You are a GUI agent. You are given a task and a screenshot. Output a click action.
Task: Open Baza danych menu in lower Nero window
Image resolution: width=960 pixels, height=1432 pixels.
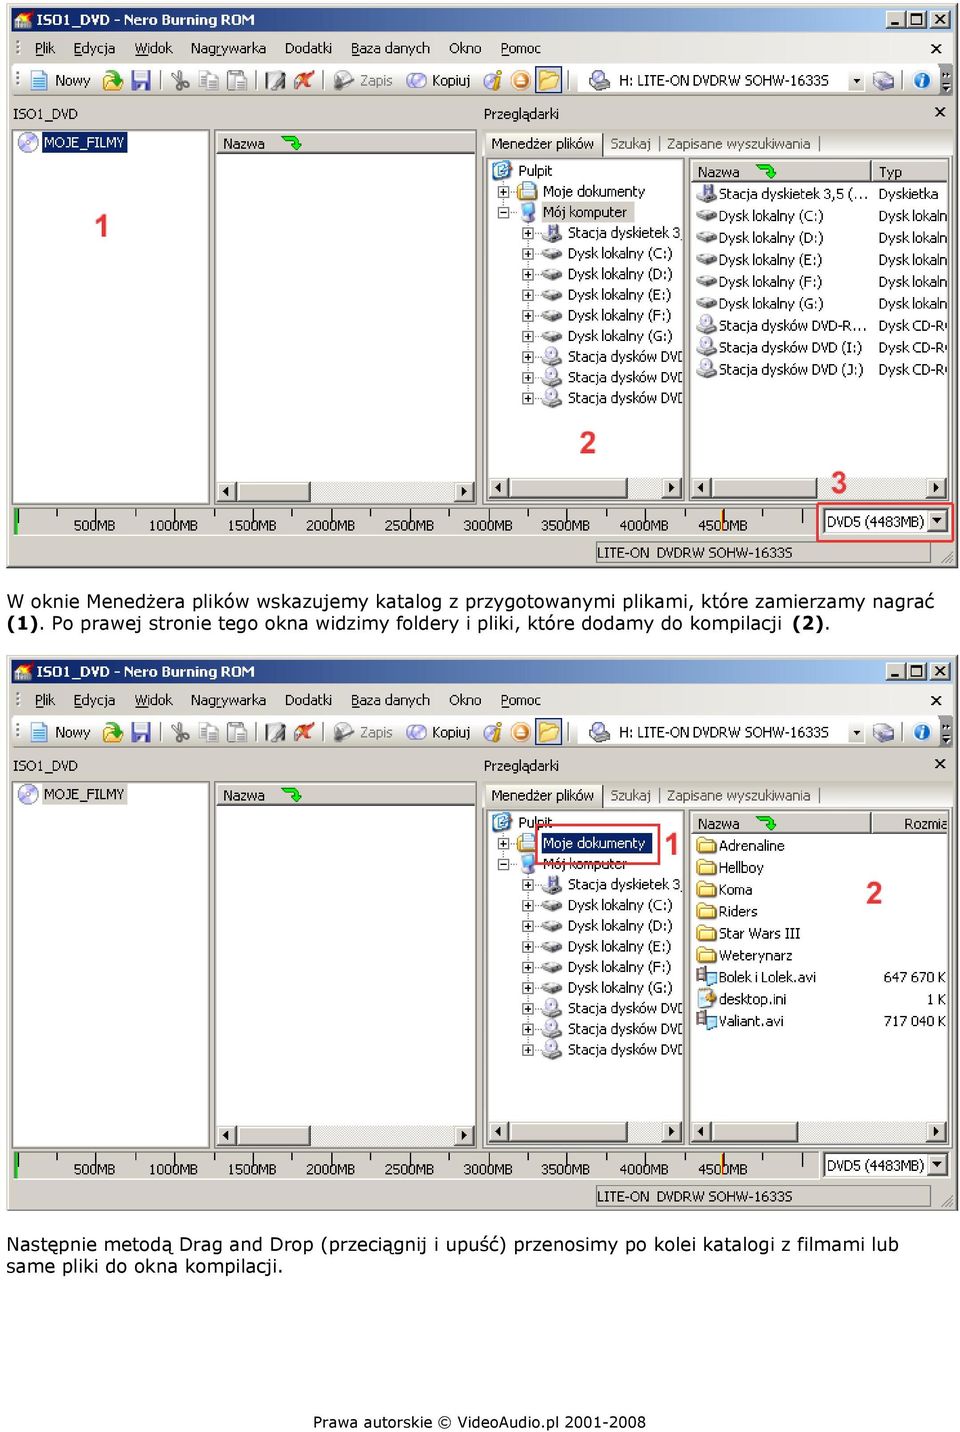pos(390,700)
